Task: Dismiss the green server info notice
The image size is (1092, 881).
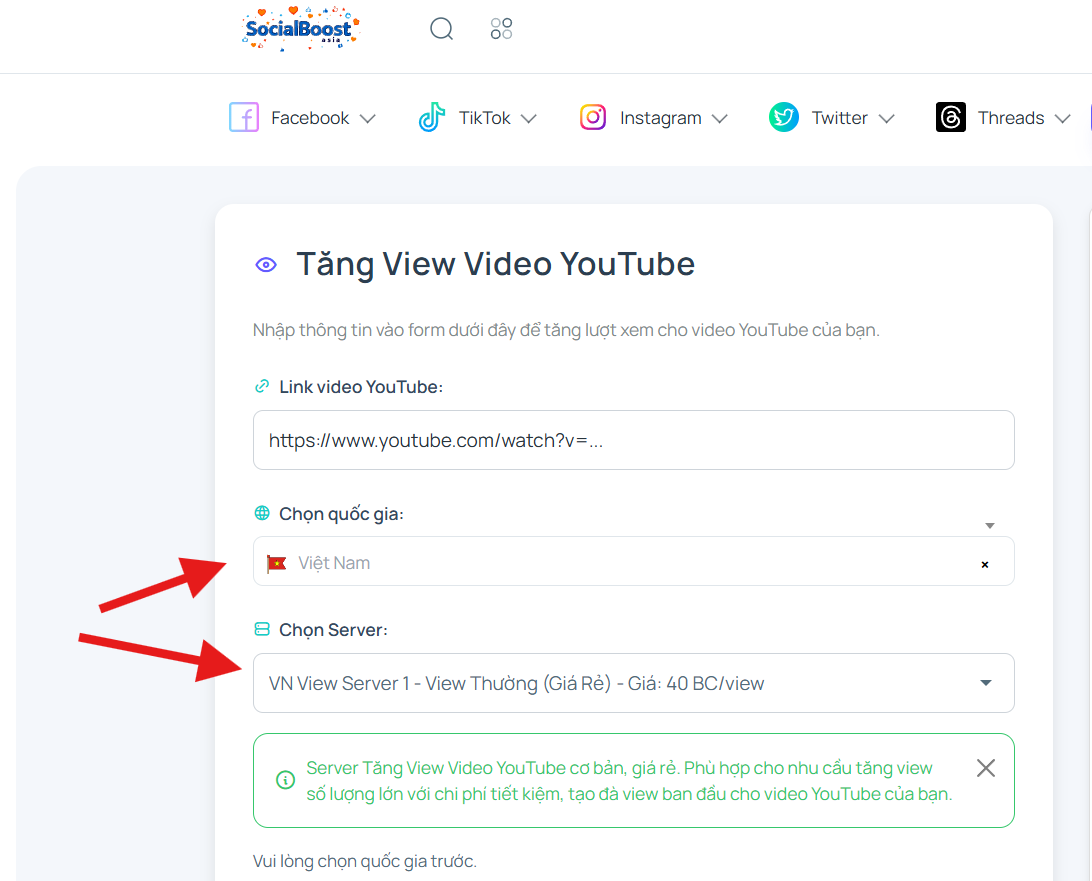Action: pyautogui.click(x=985, y=768)
